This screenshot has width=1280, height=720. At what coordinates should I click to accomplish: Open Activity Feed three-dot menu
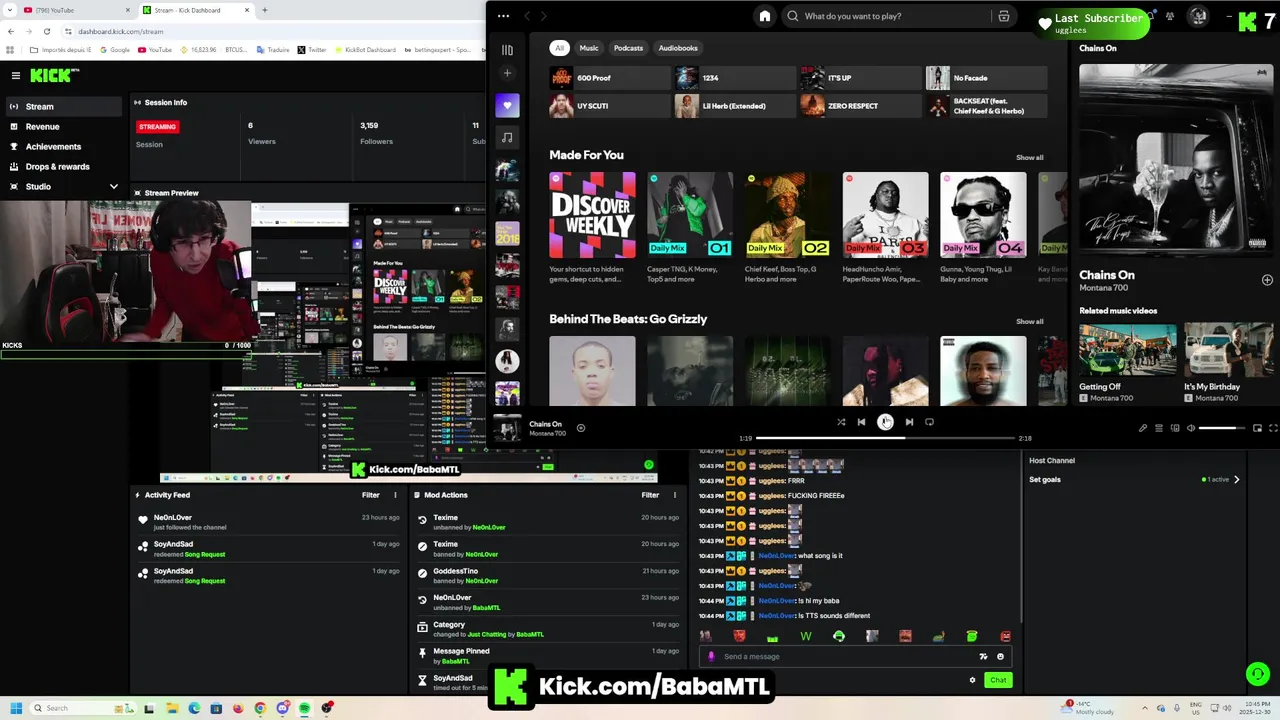pos(395,495)
